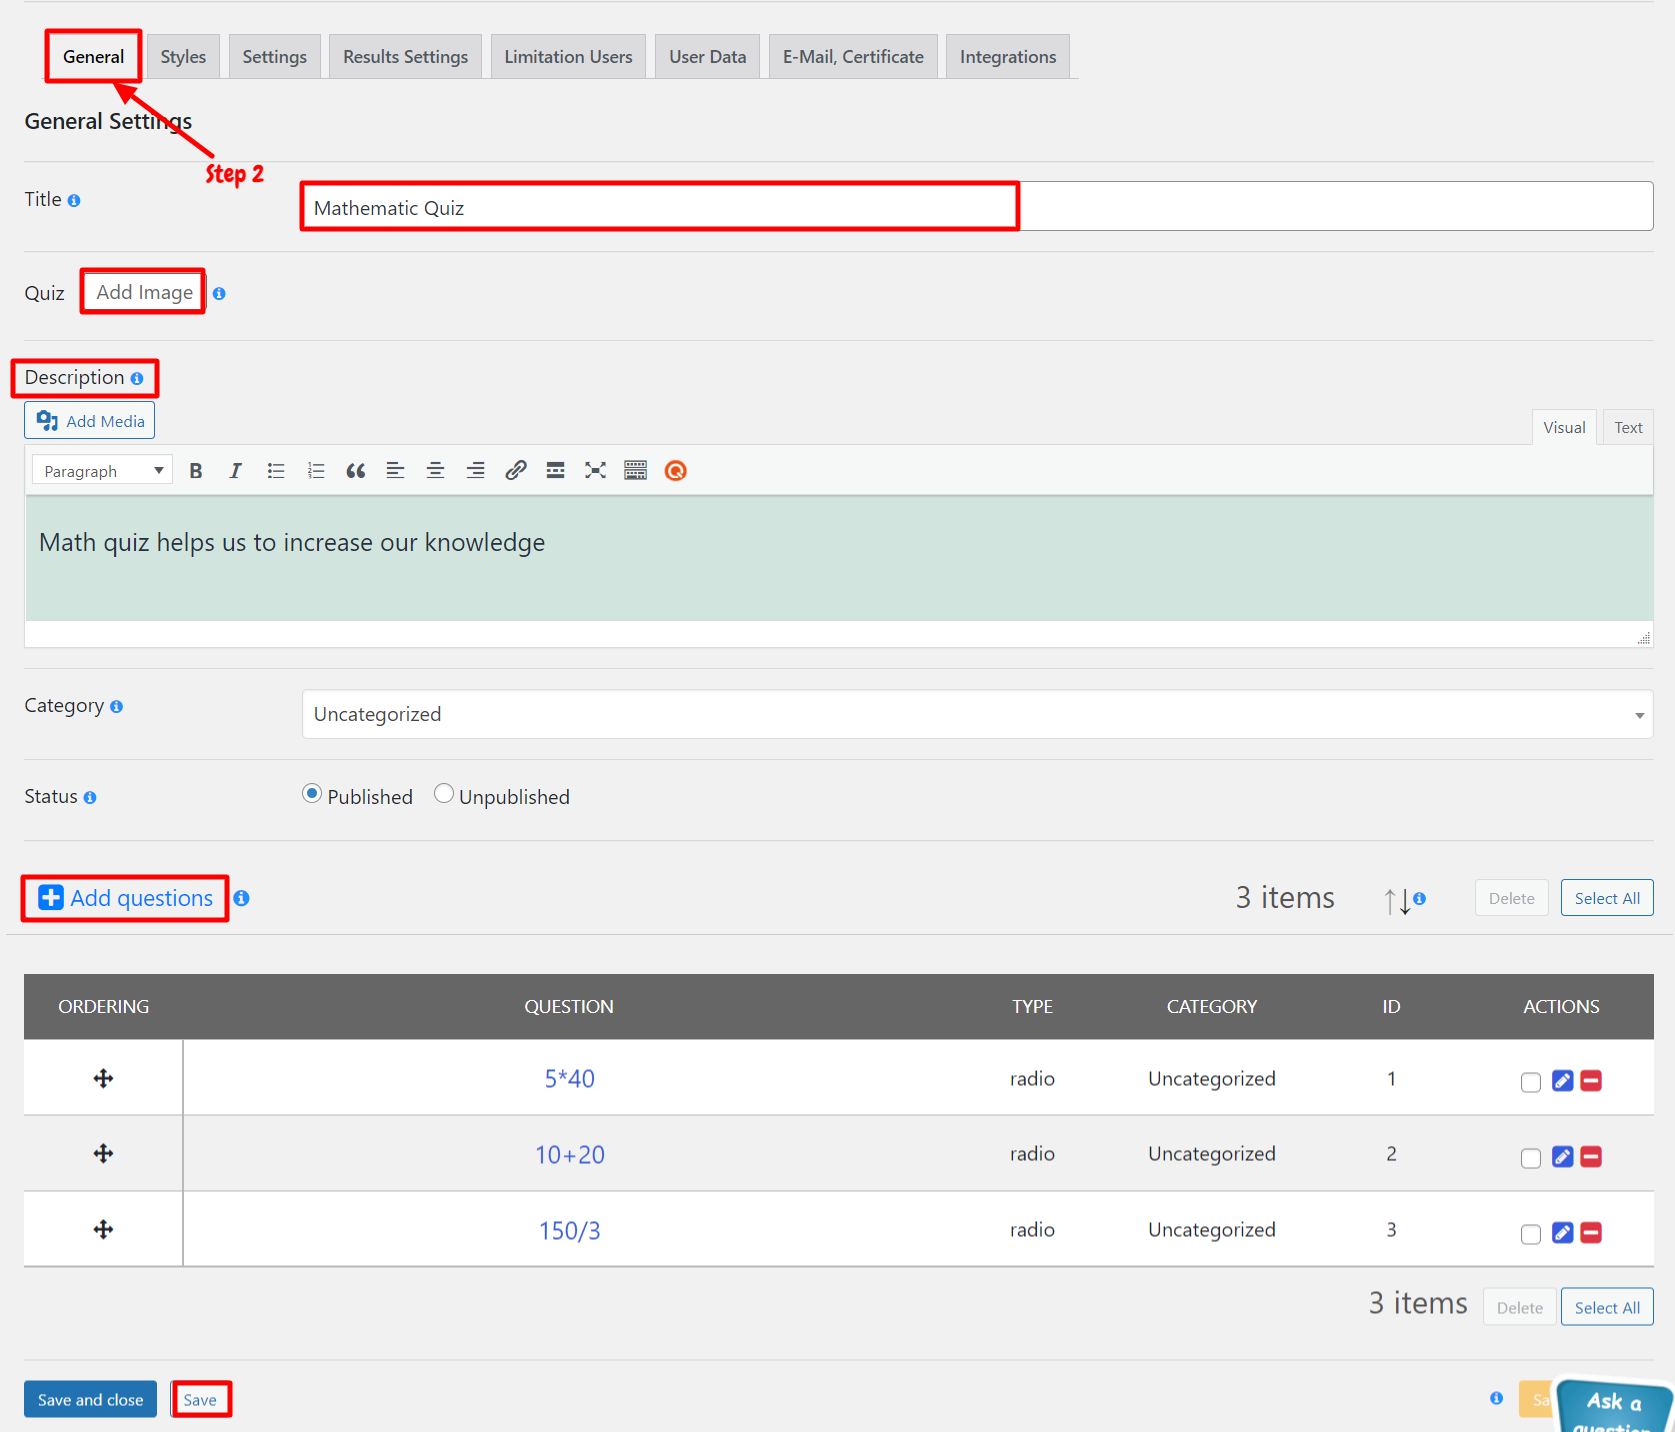Select the Published status radio button
The height and width of the screenshot is (1432, 1675).
click(x=312, y=794)
